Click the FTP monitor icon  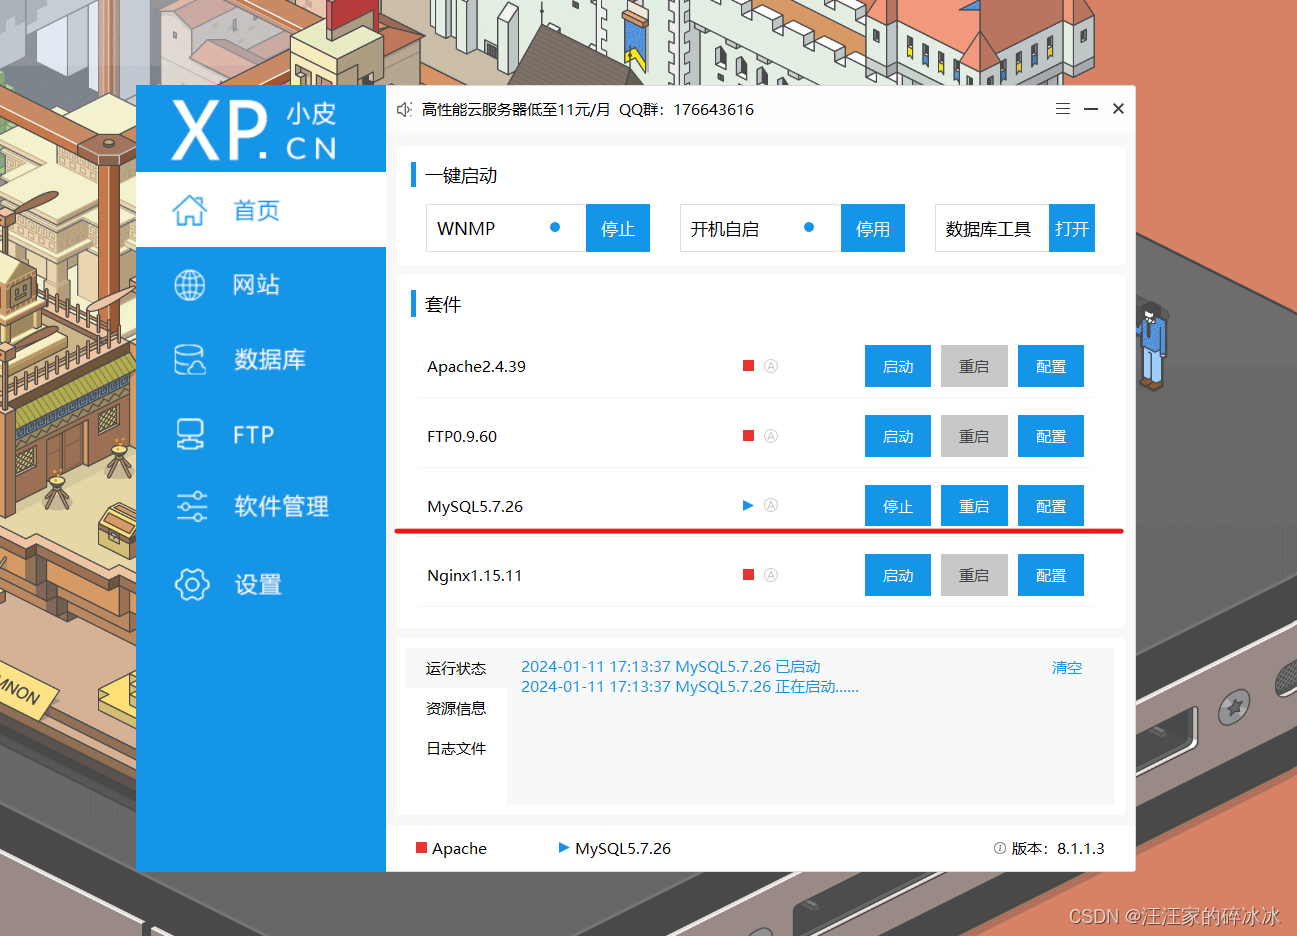(x=190, y=435)
